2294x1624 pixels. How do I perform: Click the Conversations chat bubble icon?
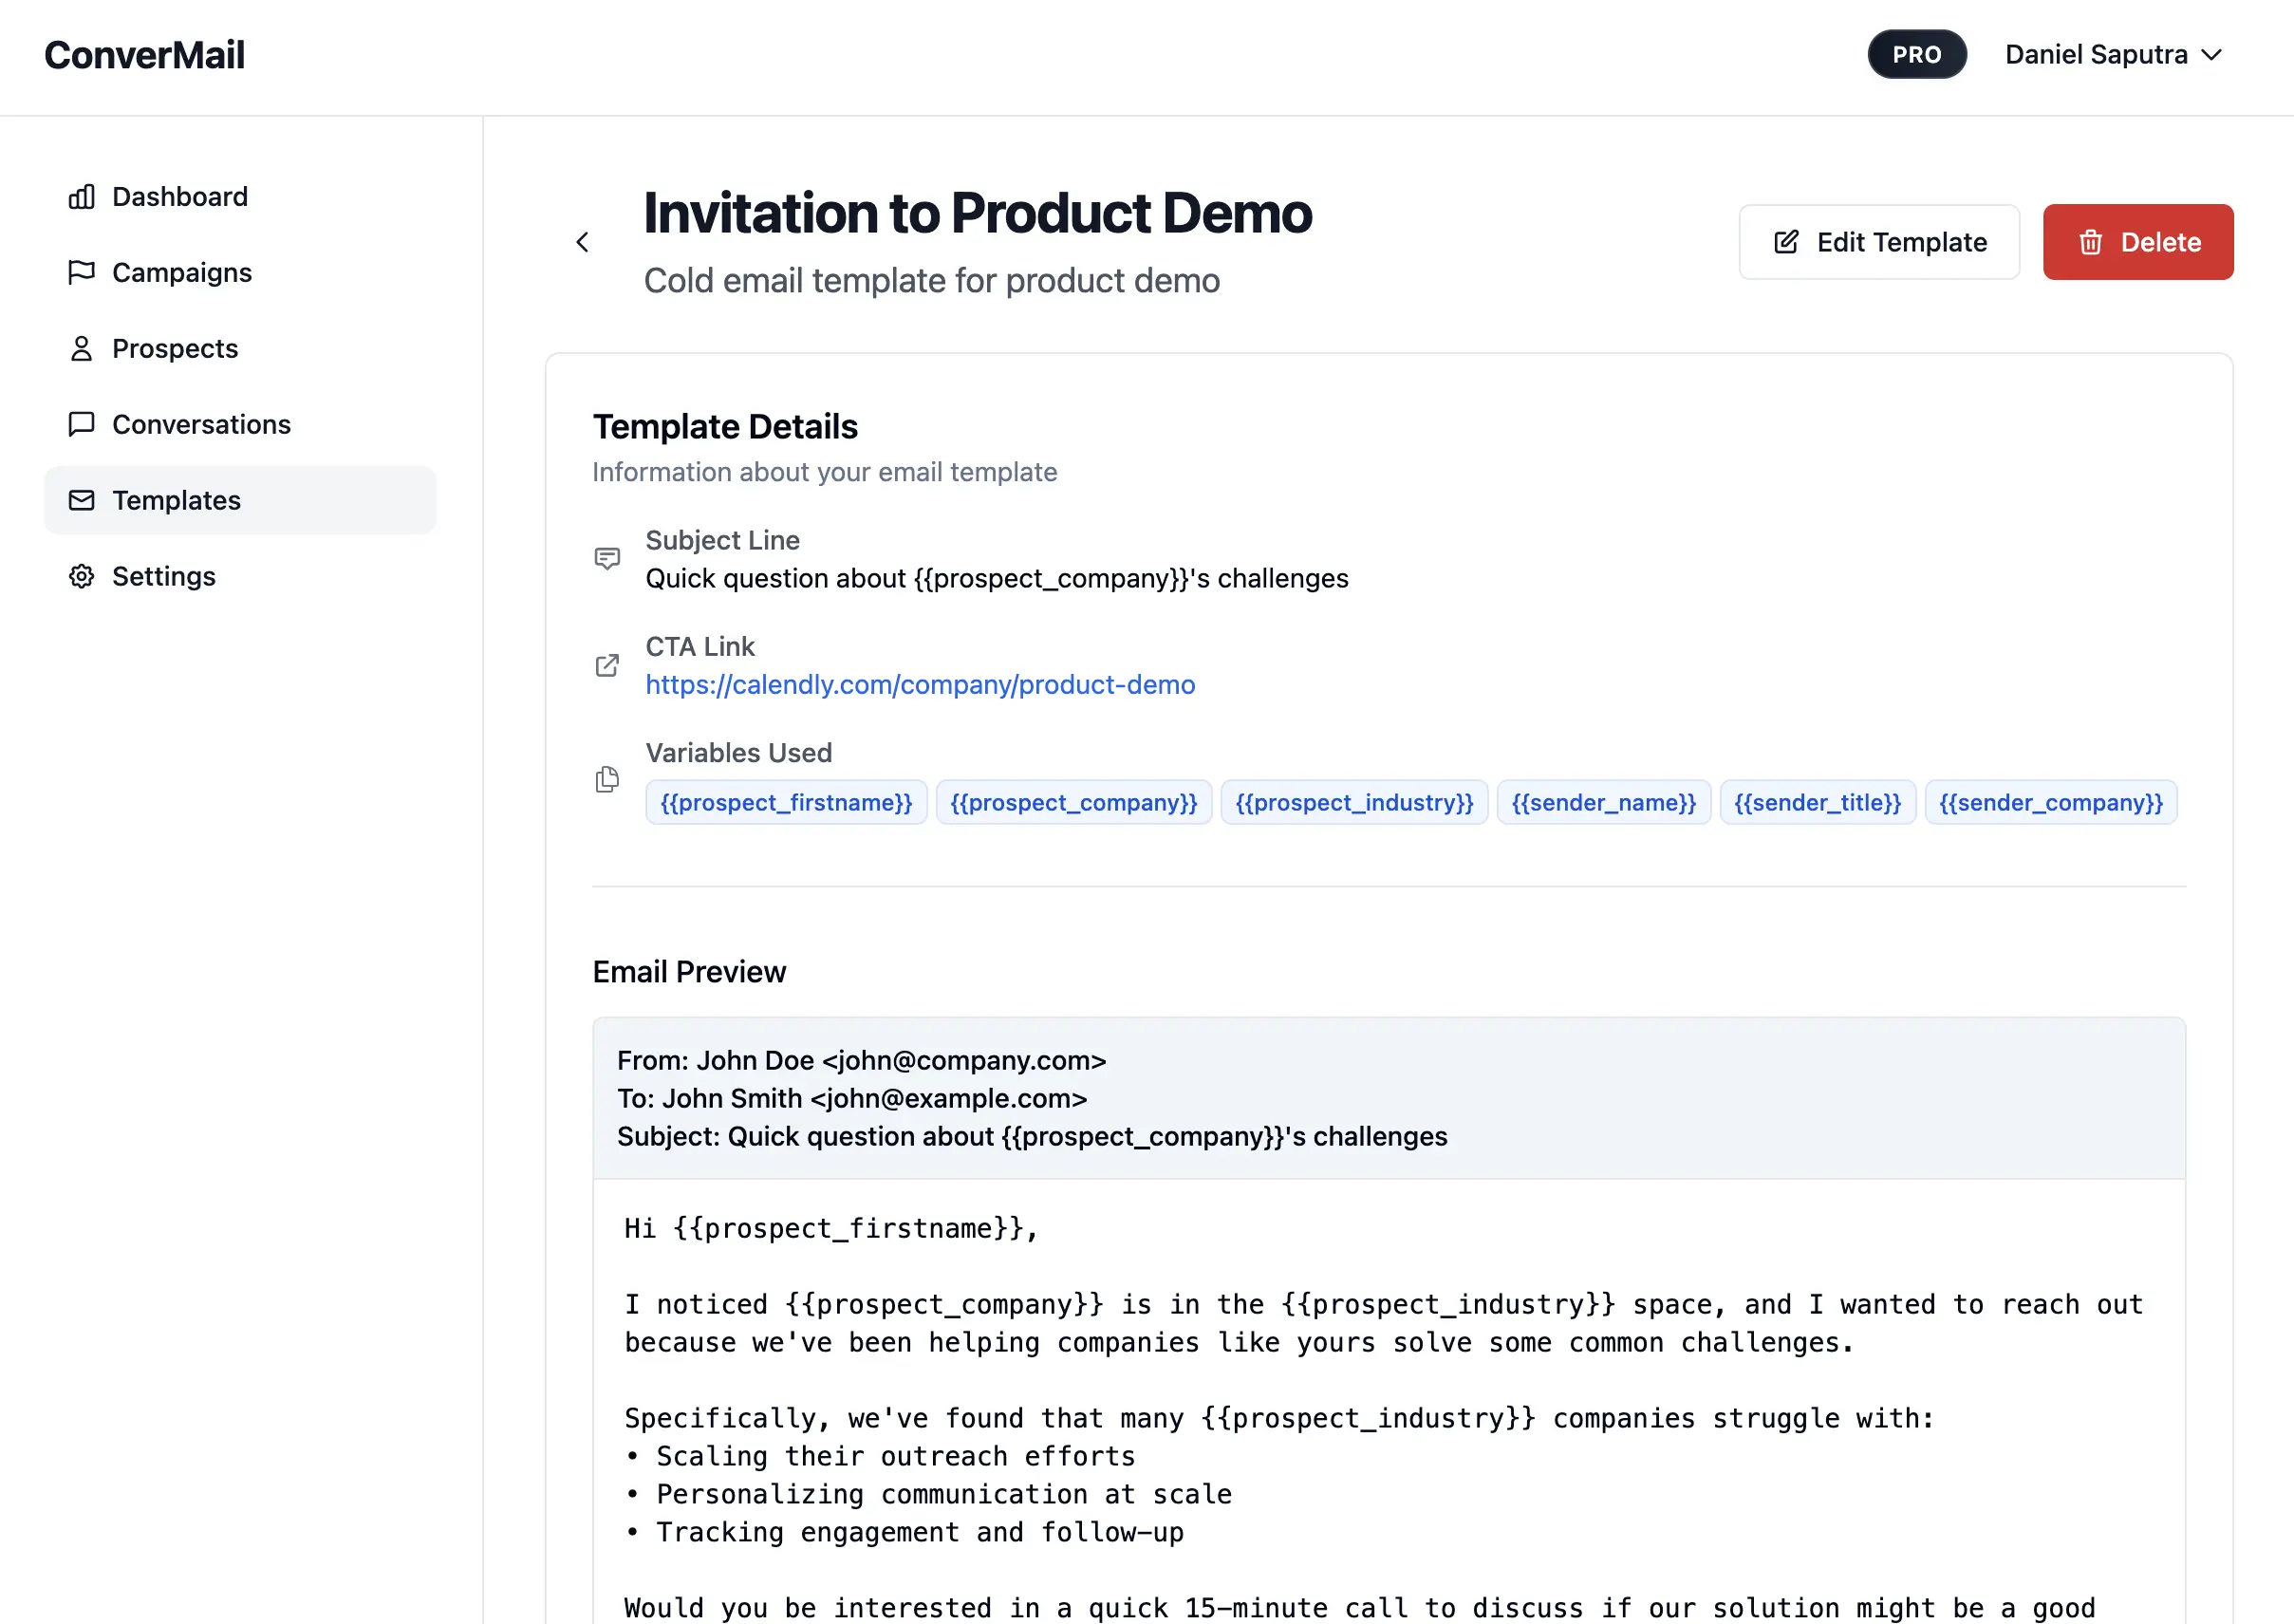81,424
